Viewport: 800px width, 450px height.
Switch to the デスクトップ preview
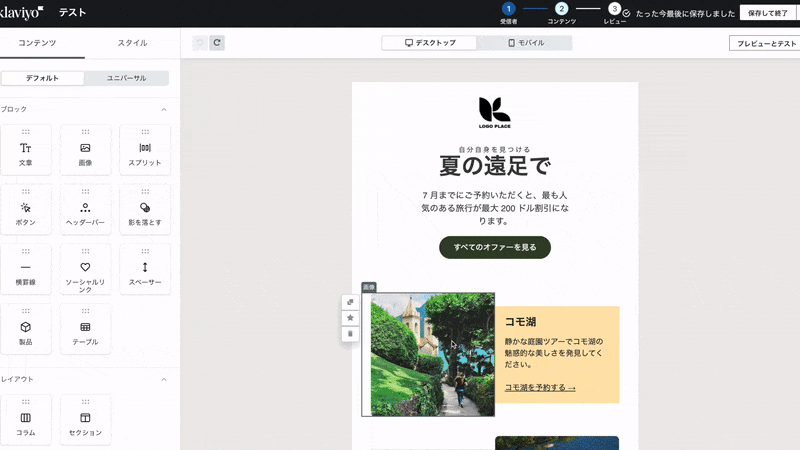[430, 43]
